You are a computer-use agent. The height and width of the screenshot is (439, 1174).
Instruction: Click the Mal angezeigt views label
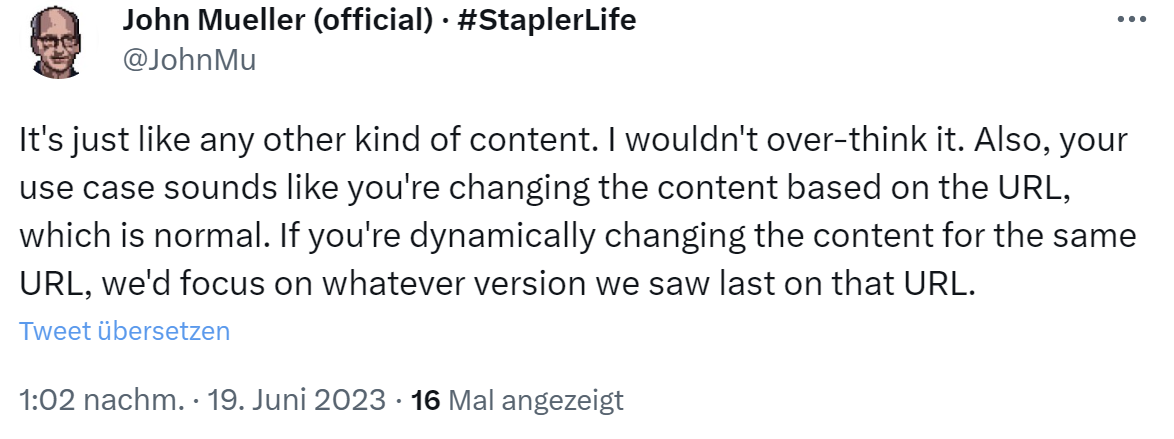535,400
